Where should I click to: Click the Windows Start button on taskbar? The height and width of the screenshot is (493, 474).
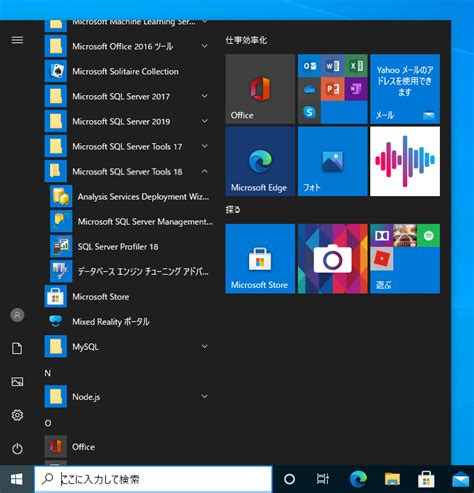pyautogui.click(x=17, y=479)
